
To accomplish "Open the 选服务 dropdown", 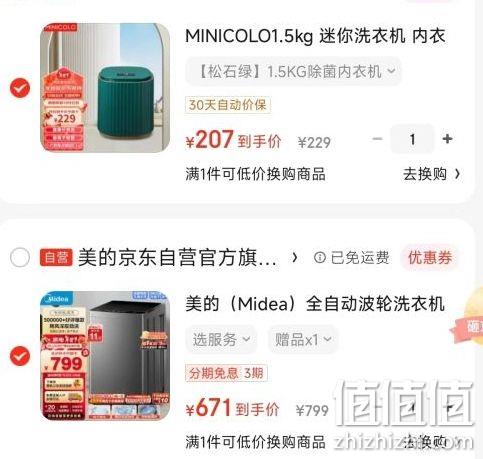I will 221,340.
